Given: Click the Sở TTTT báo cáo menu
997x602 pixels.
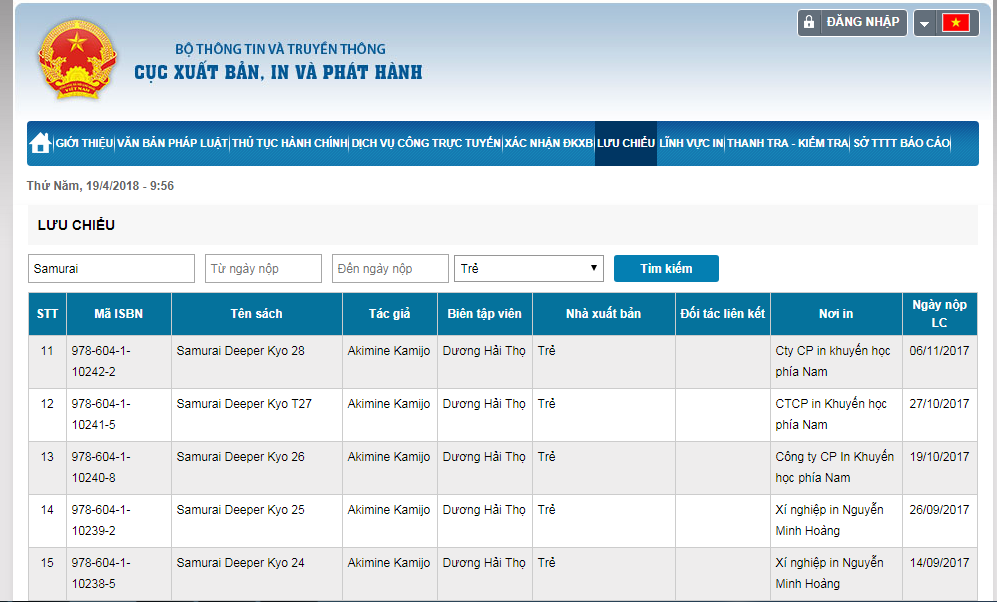Looking at the screenshot, I should [901, 143].
